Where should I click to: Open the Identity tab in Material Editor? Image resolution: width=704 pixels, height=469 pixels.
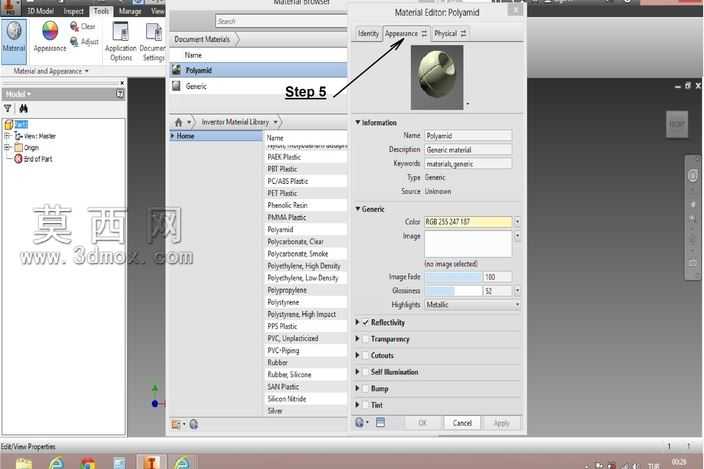pyautogui.click(x=368, y=34)
